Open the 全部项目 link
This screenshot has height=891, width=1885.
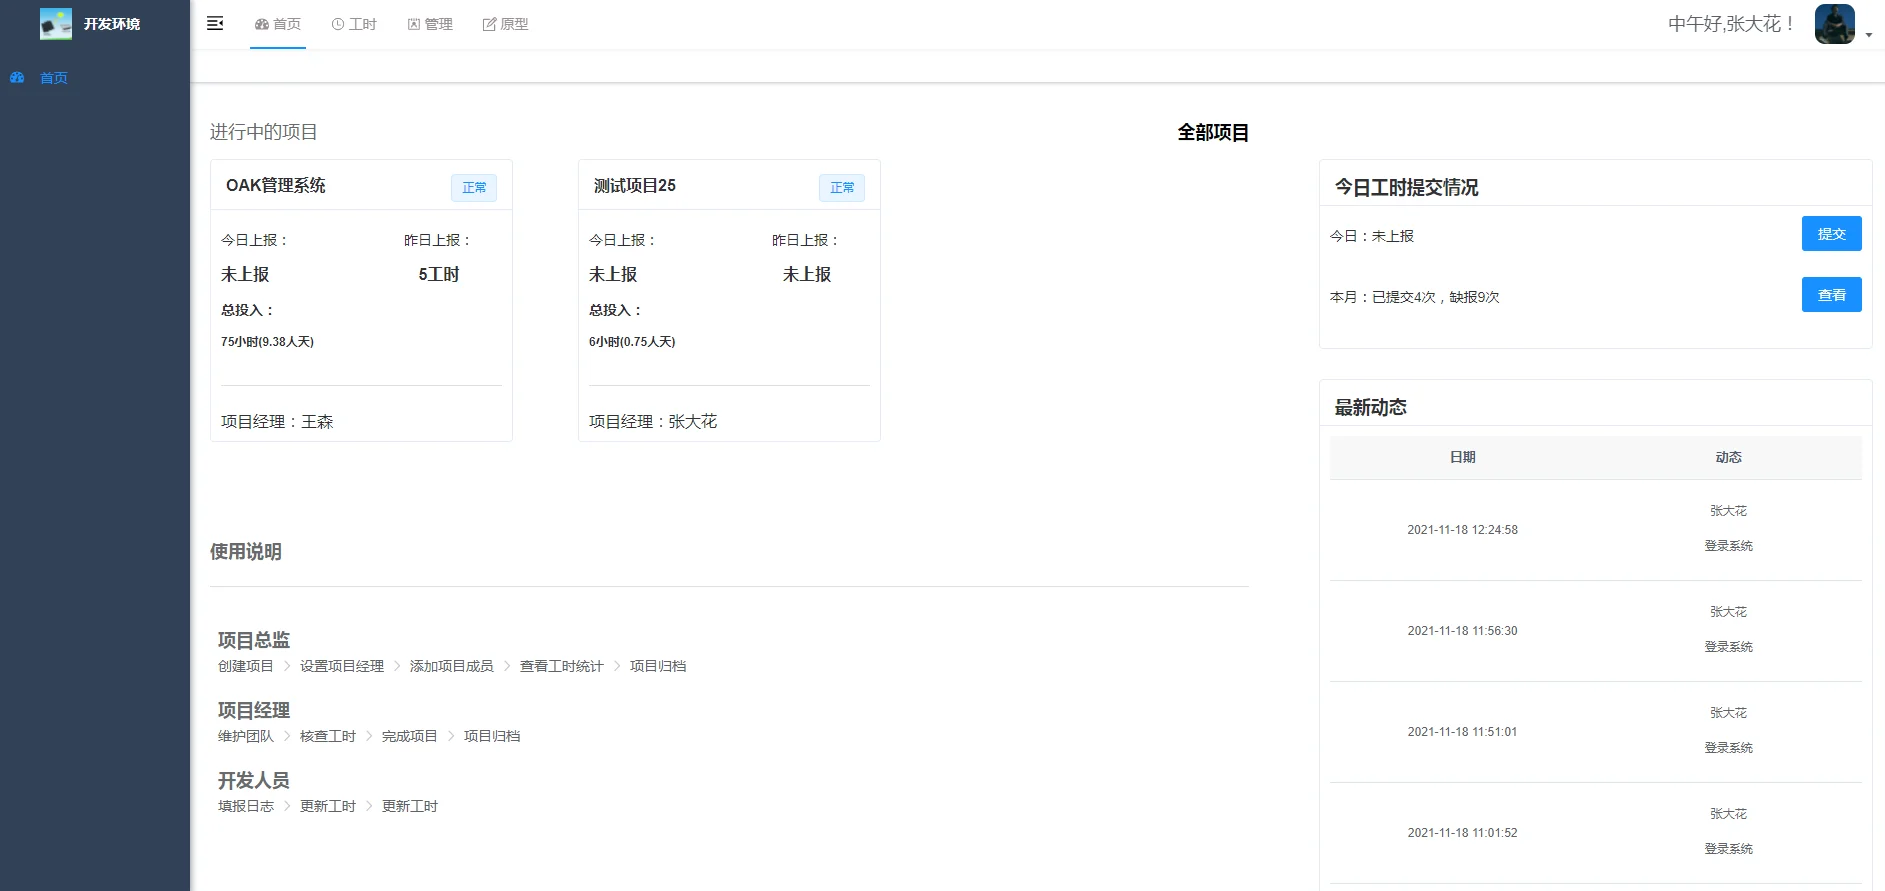(1213, 132)
